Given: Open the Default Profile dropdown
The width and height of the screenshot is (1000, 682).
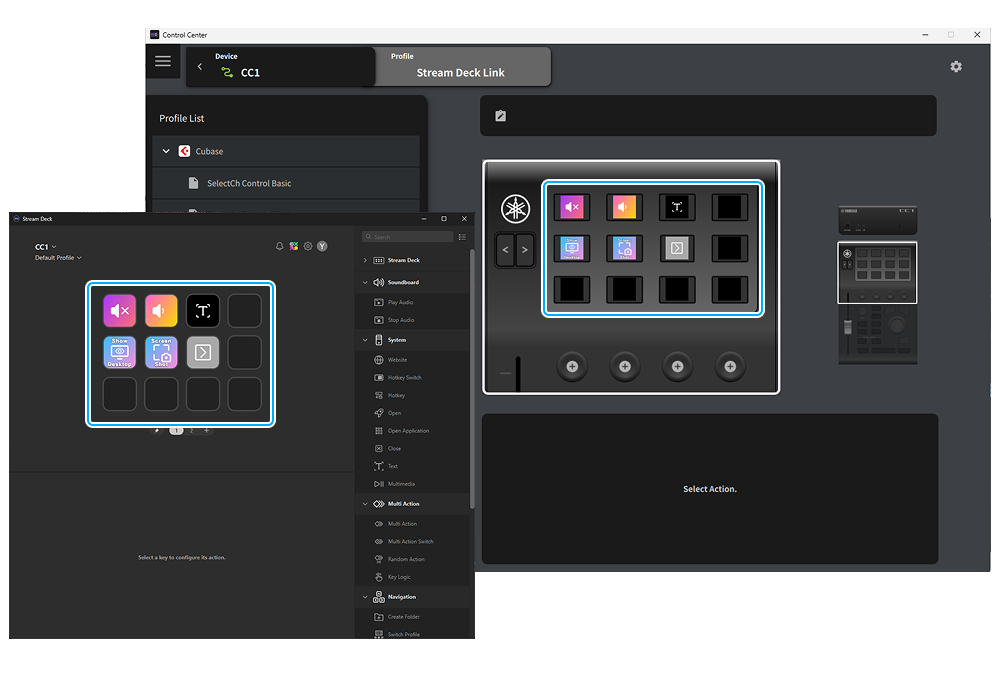Looking at the screenshot, I should pyautogui.click(x=57, y=257).
